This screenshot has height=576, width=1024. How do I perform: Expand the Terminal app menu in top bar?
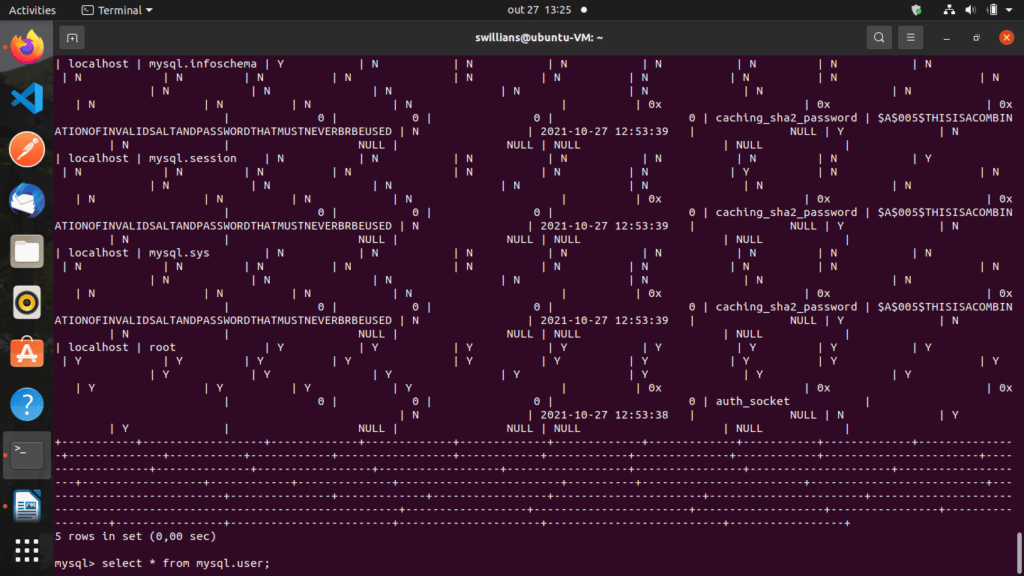[x=117, y=10]
